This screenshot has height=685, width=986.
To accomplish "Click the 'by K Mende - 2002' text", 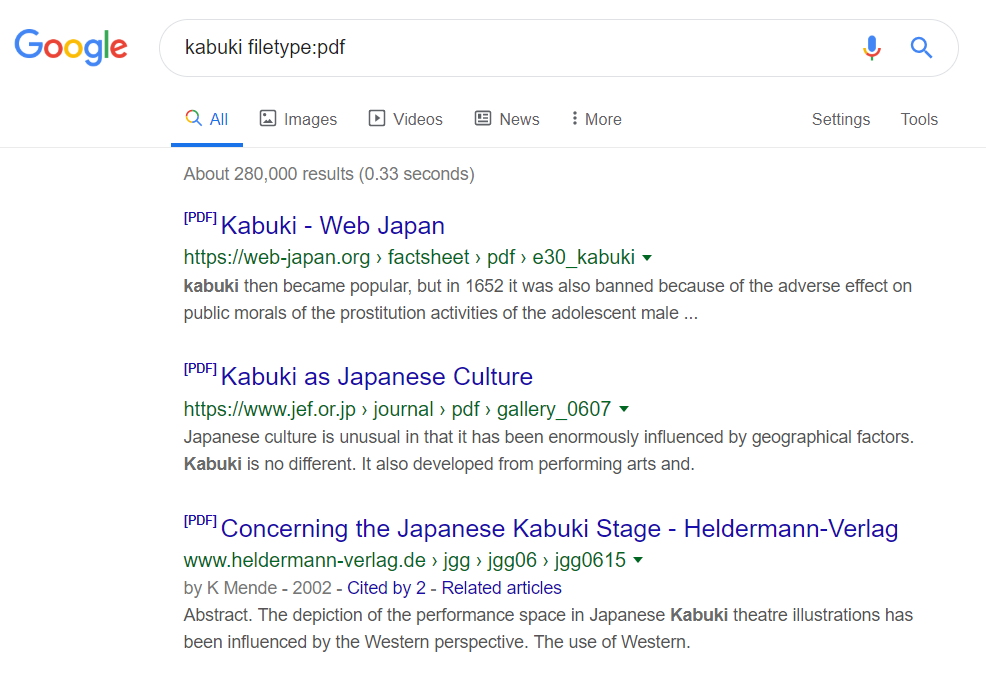I will click(257, 588).
